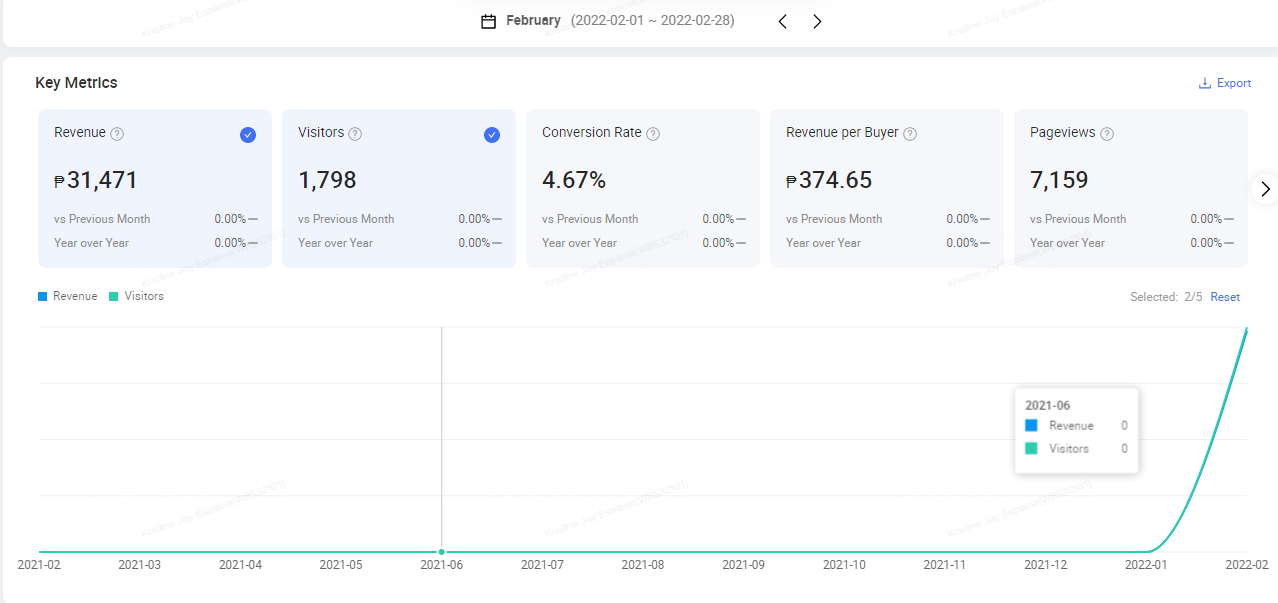Click the Pageviews help question icon
This screenshot has width=1278, height=603.
(x=1107, y=134)
